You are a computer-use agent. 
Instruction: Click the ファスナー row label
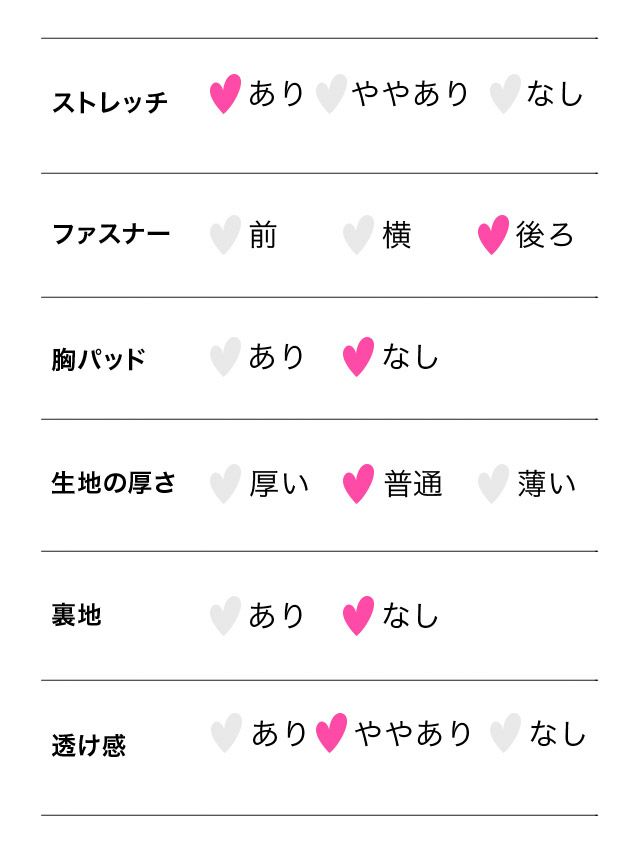click(x=111, y=234)
